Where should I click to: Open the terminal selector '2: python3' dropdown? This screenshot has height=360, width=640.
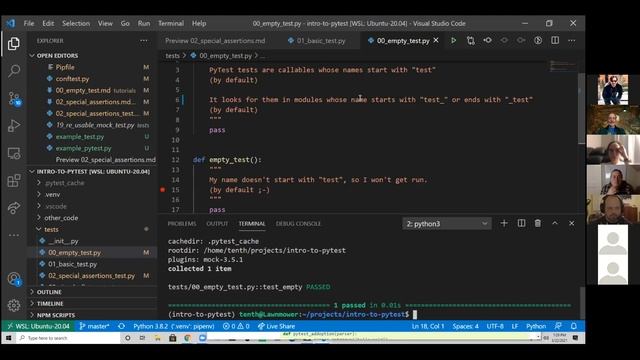(x=447, y=224)
